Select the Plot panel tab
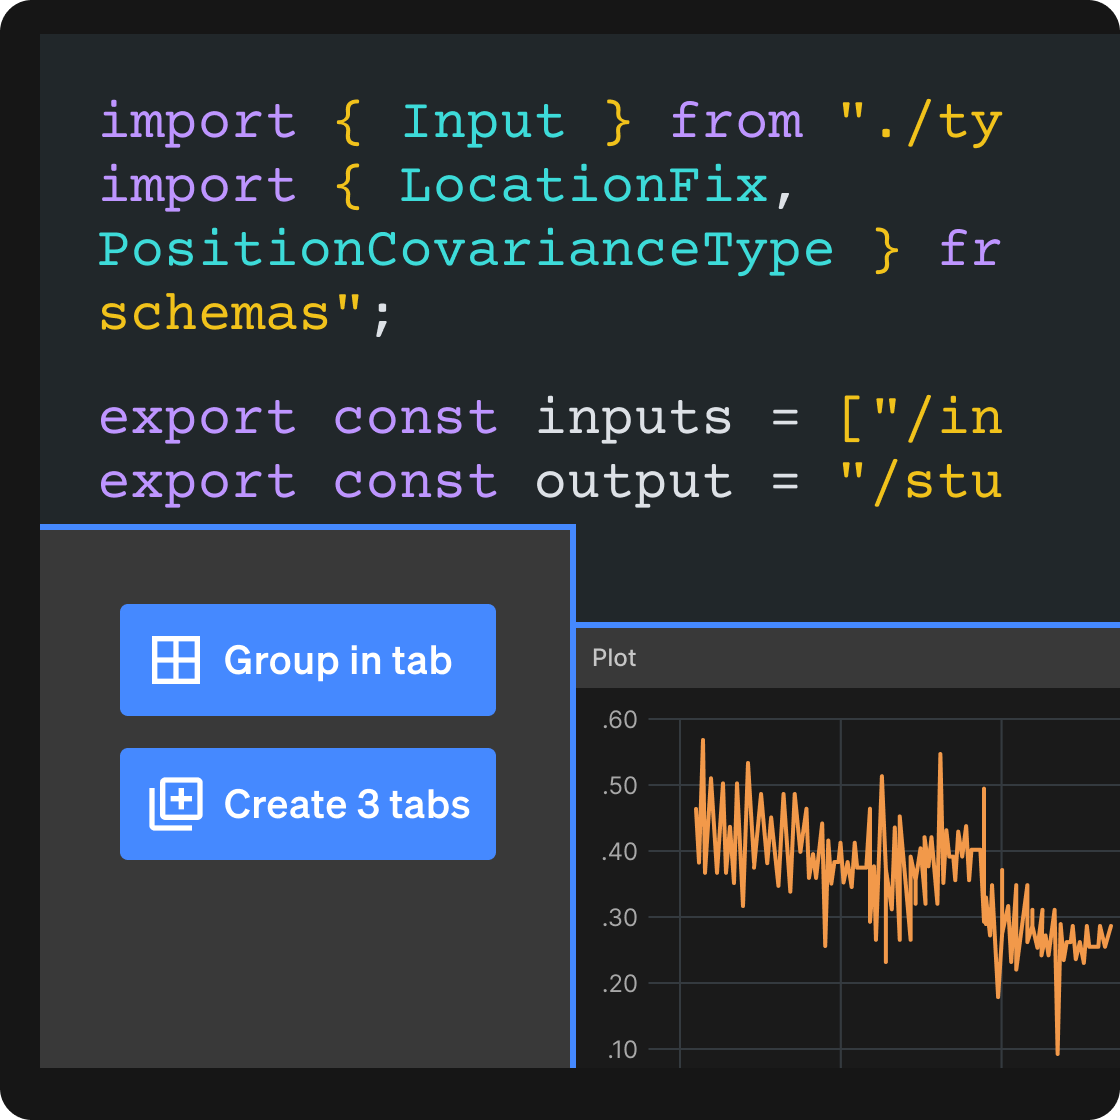Viewport: 1120px width, 1120px height. (614, 658)
